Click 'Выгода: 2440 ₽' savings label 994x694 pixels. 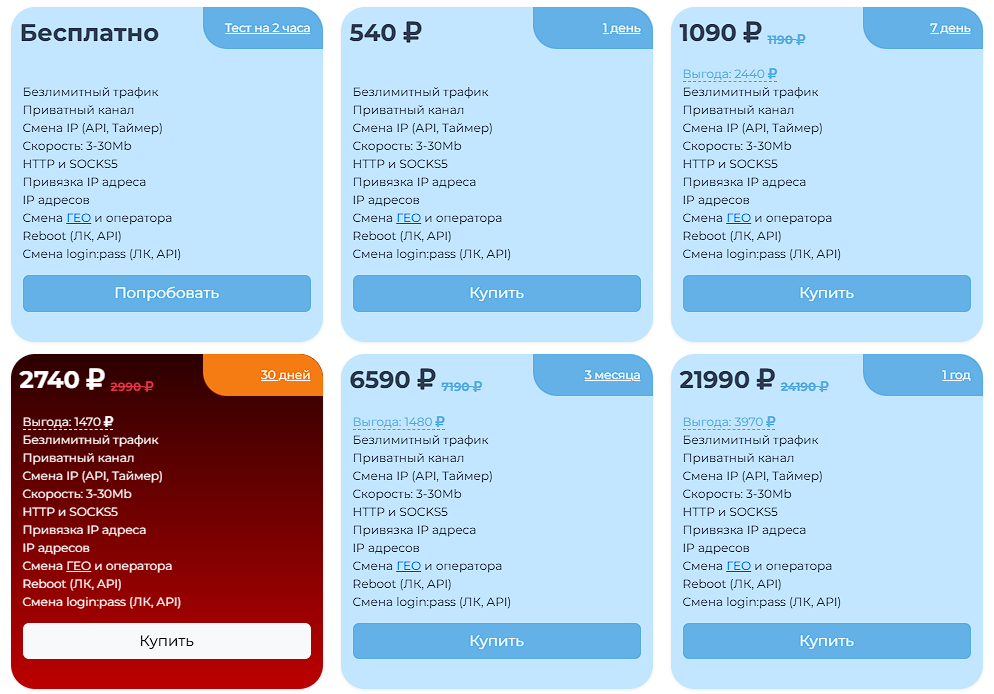[x=730, y=74]
